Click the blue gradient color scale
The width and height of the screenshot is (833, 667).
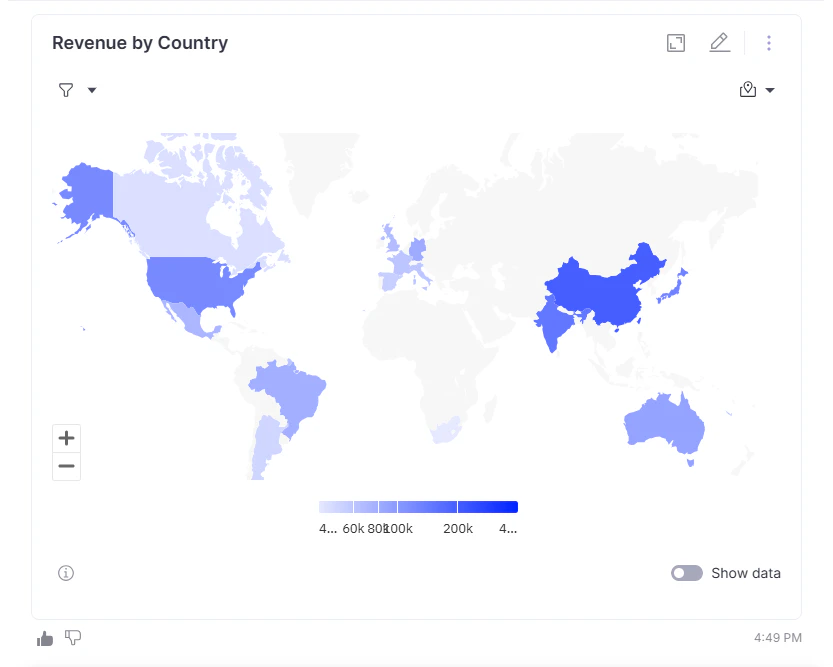418,506
